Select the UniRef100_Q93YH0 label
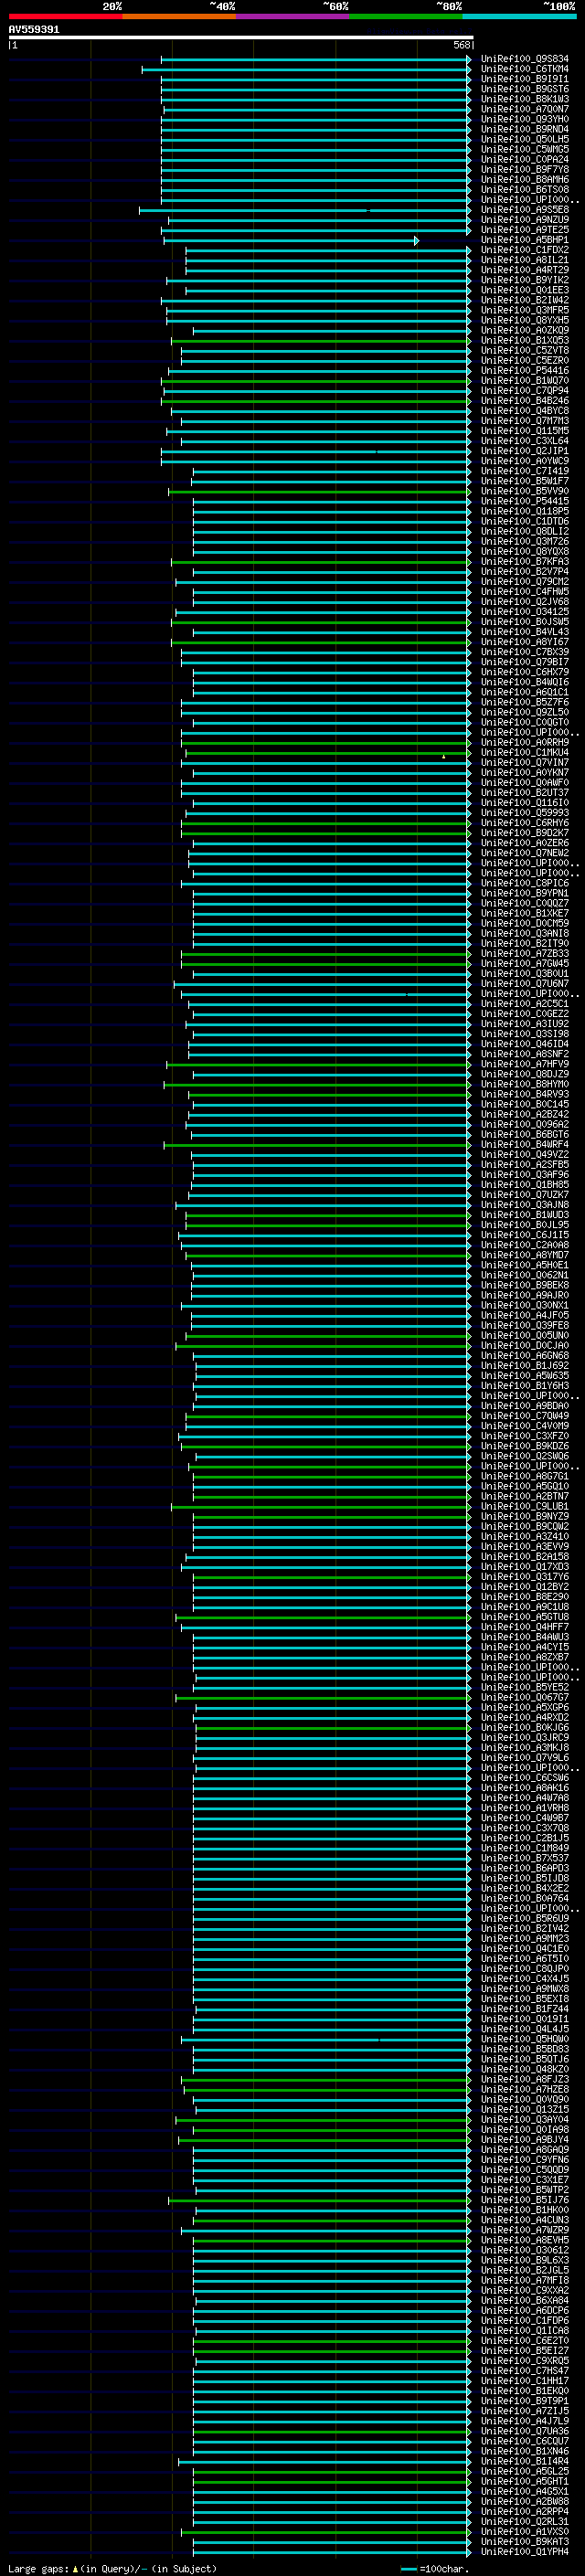This screenshot has width=585, height=2576. click(524, 119)
